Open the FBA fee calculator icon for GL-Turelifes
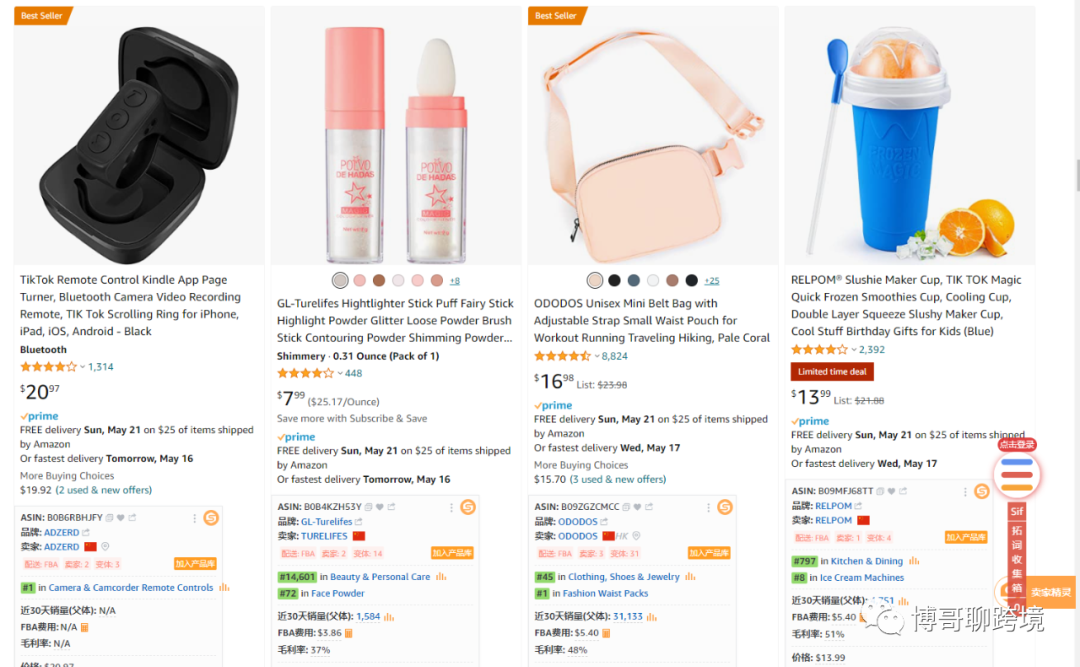This screenshot has height=667, width=1080. tap(349, 633)
